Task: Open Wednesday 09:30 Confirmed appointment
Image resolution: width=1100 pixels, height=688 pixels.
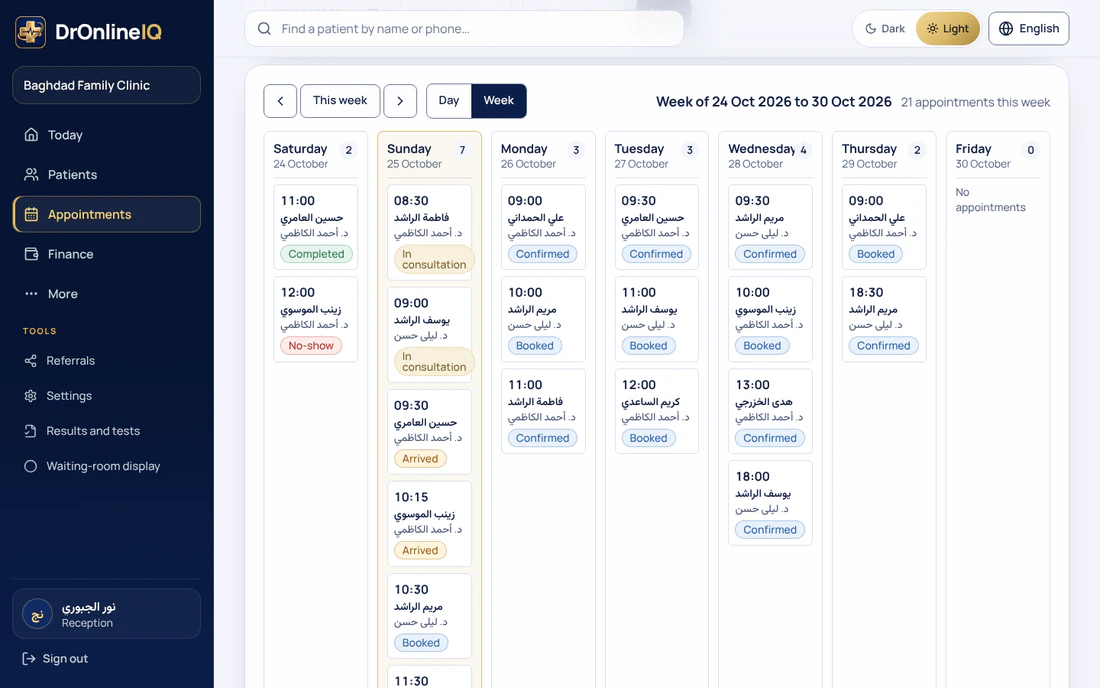Action: coord(770,227)
